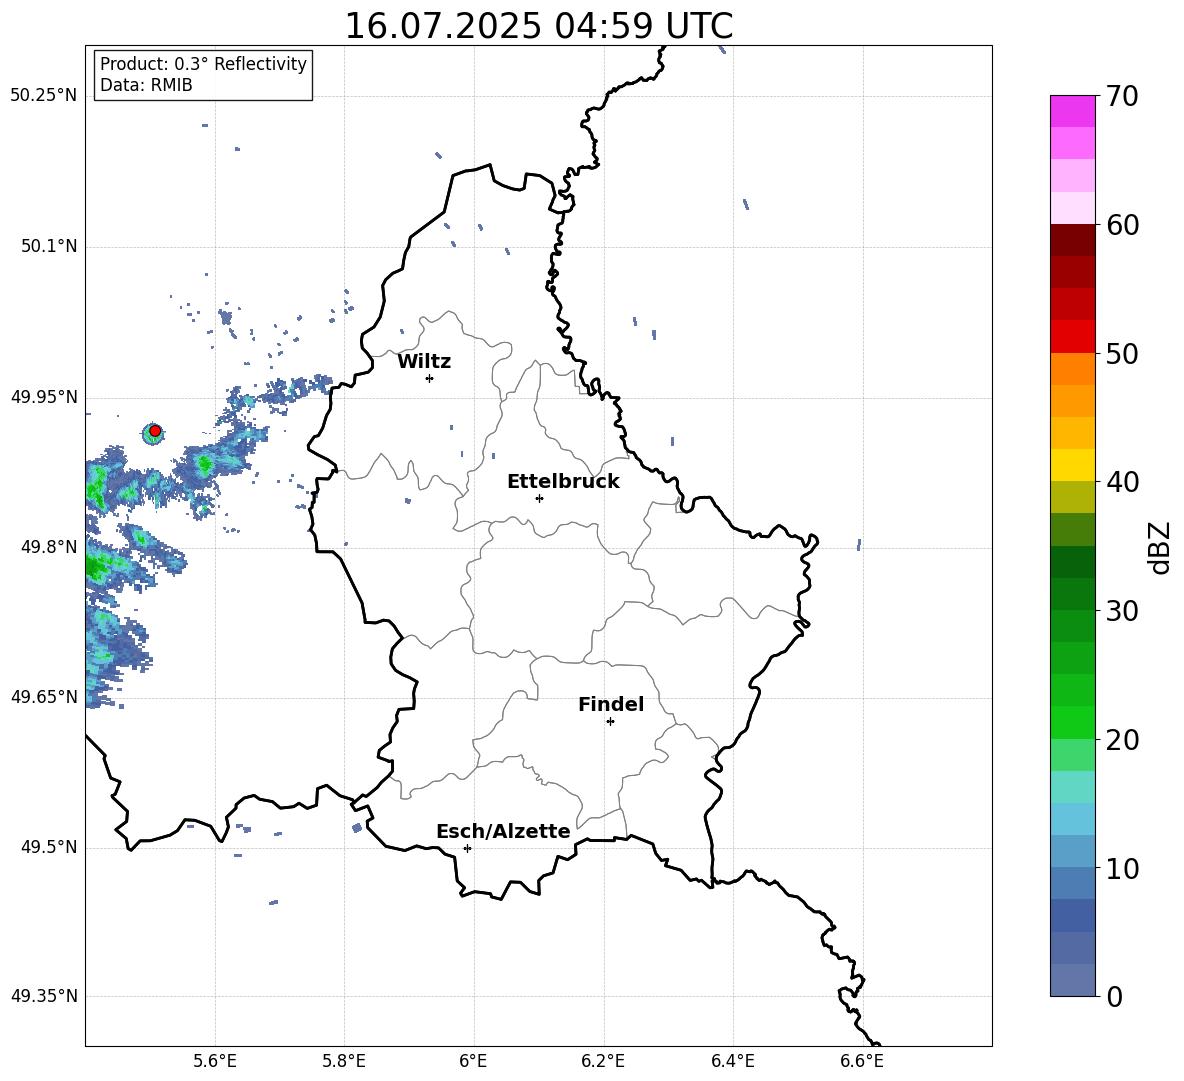Click the Wiltz station cross marker
Image resolution: width=1184 pixels, height=1081 pixels.
(430, 378)
